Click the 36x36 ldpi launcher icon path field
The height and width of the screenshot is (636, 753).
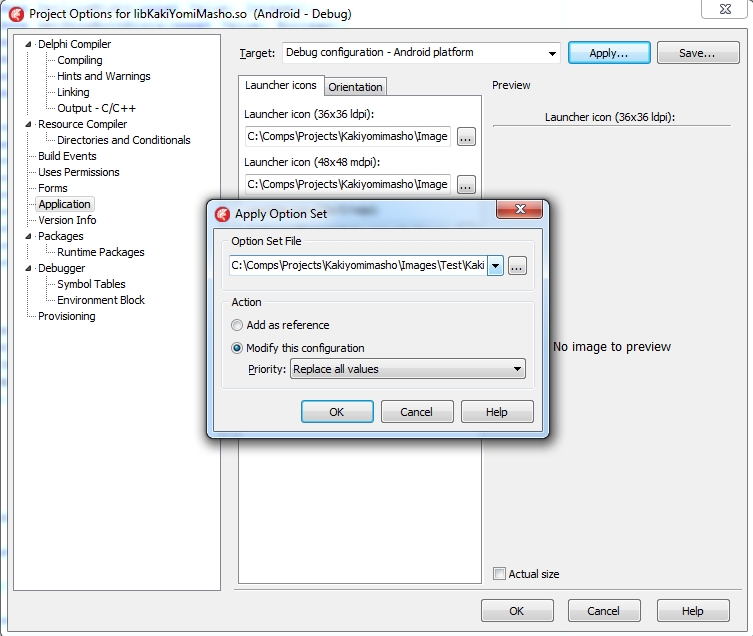click(x=348, y=136)
